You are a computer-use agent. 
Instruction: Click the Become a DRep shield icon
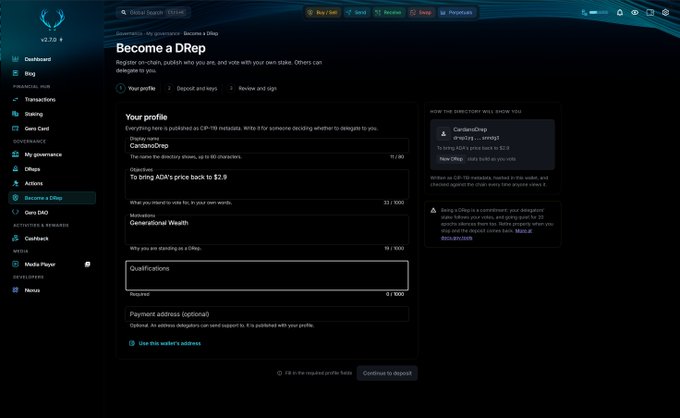pyautogui.click(x=16, y=198)
